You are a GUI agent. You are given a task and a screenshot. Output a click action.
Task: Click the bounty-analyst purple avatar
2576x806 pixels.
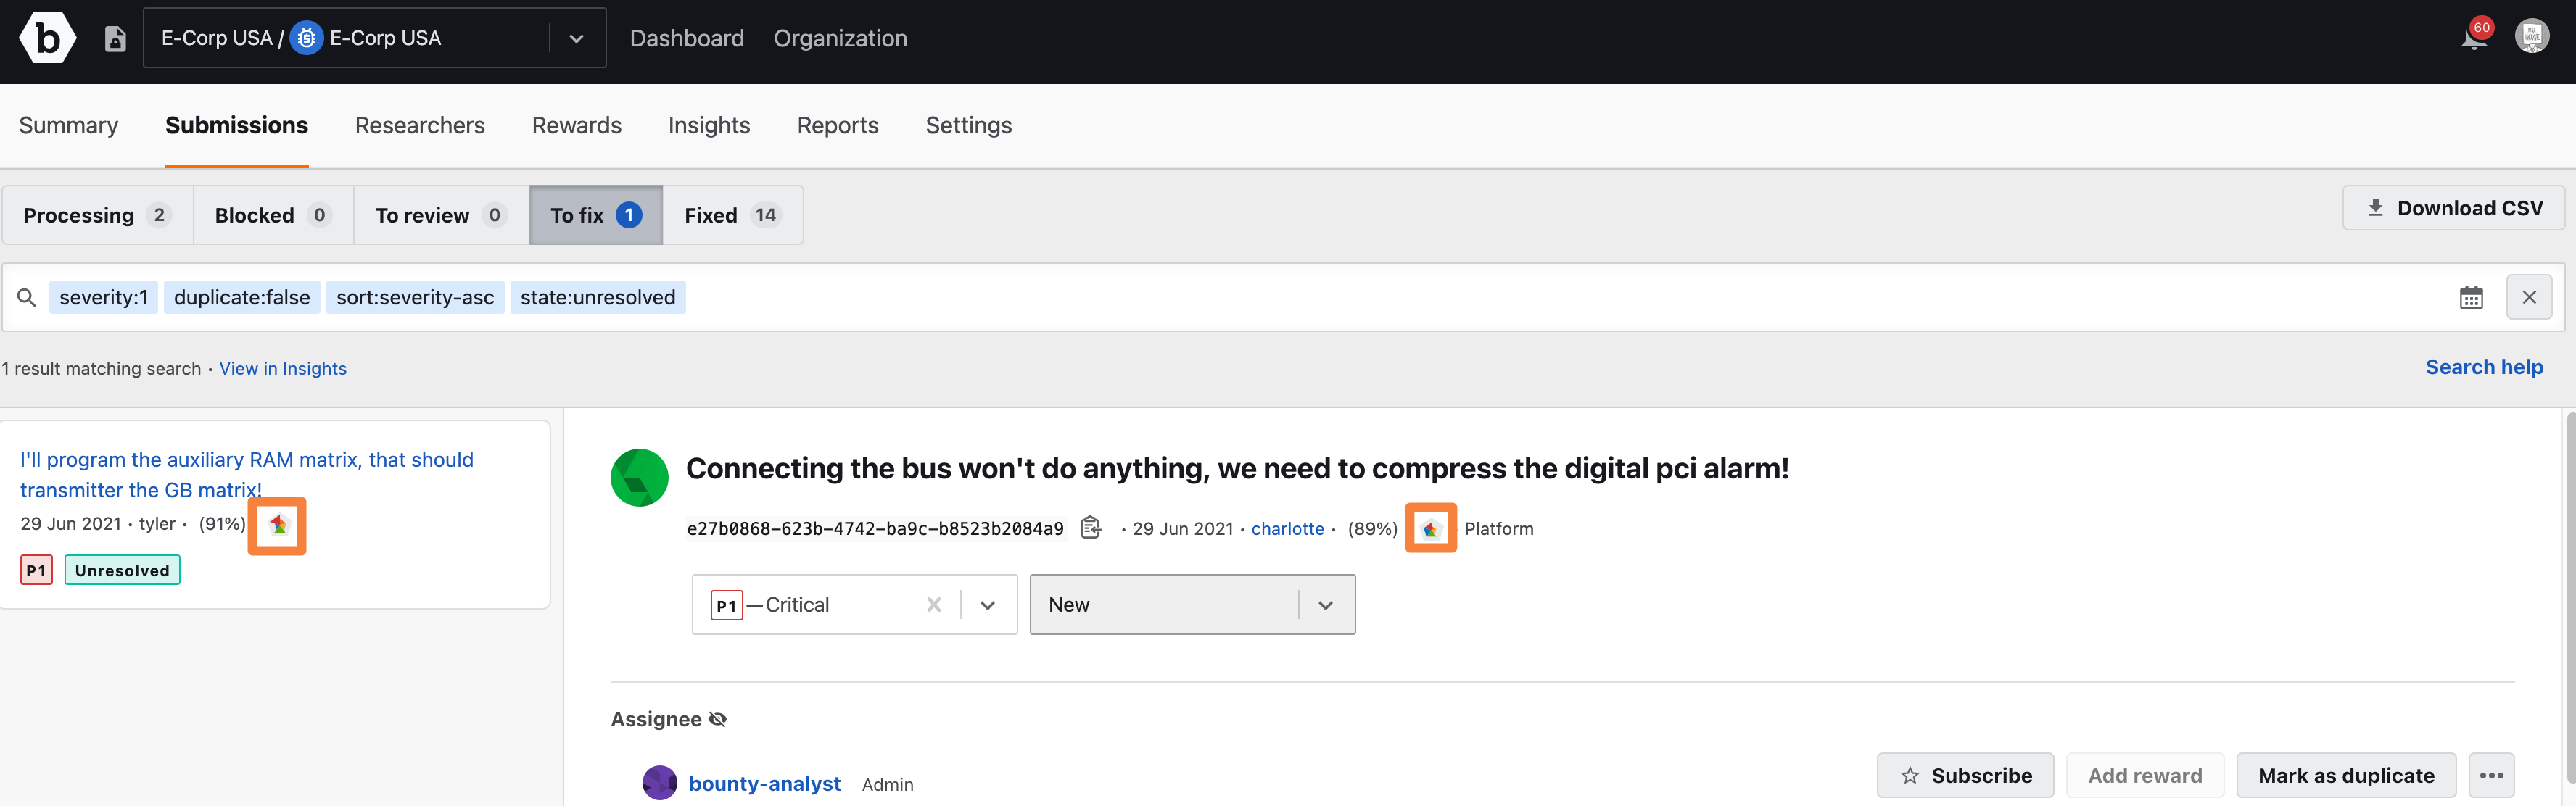[659, 783]
